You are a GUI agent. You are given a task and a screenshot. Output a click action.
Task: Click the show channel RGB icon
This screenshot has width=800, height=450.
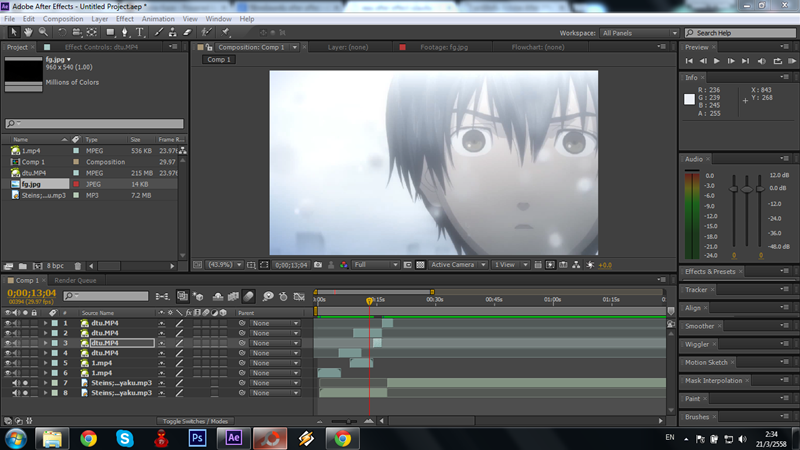tap(344, 265)
